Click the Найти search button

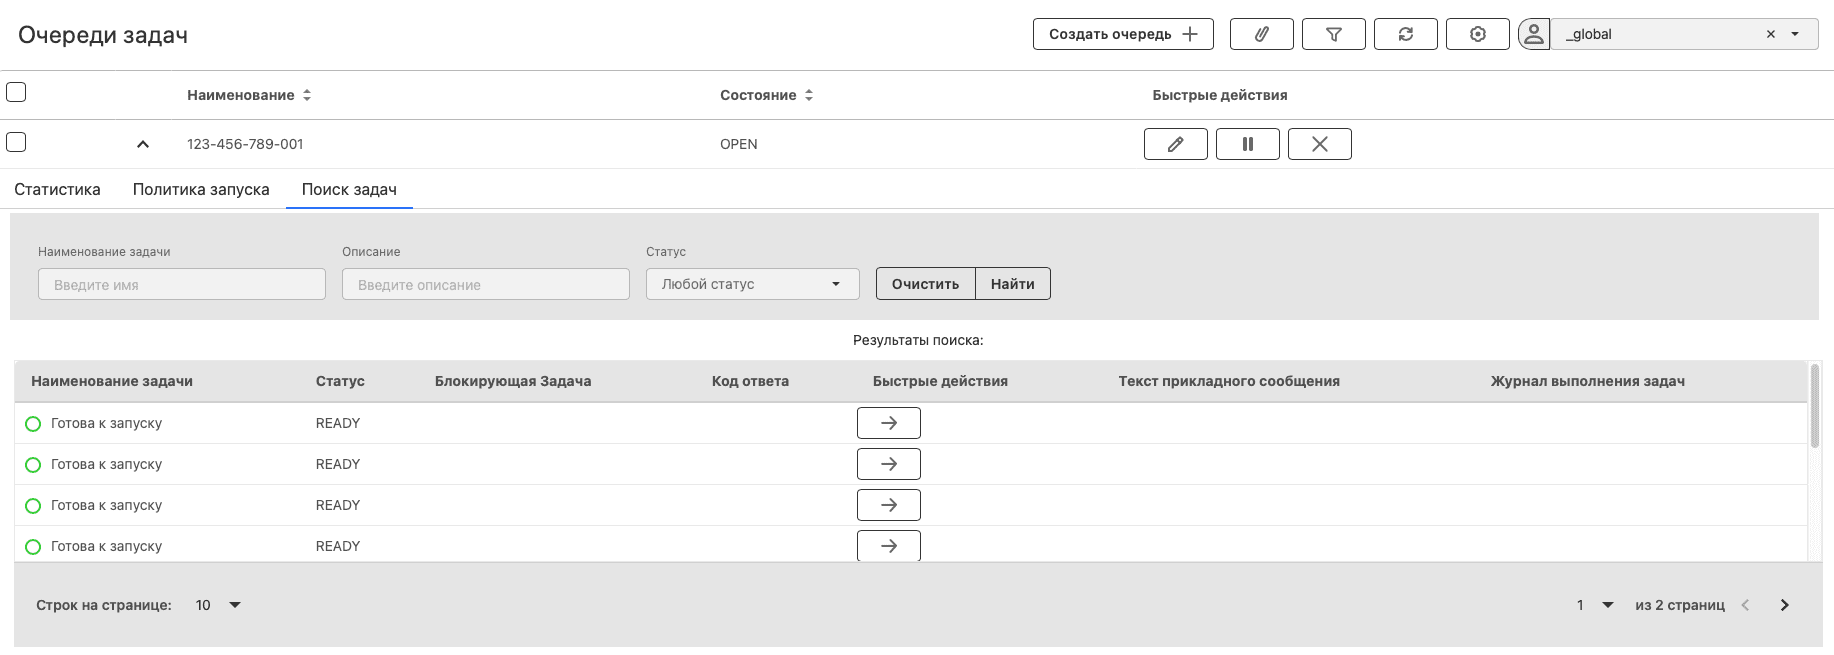pos(1012,284)
